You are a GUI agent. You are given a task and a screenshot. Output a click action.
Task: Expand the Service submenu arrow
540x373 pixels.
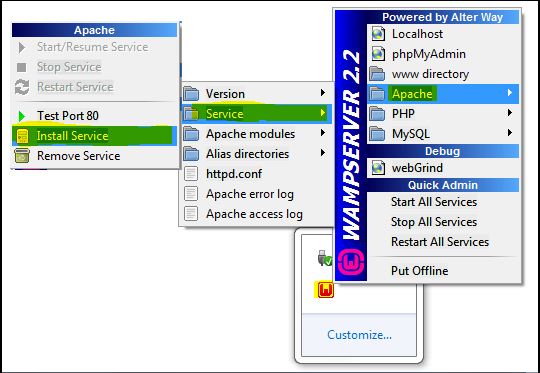coord(323,113)
